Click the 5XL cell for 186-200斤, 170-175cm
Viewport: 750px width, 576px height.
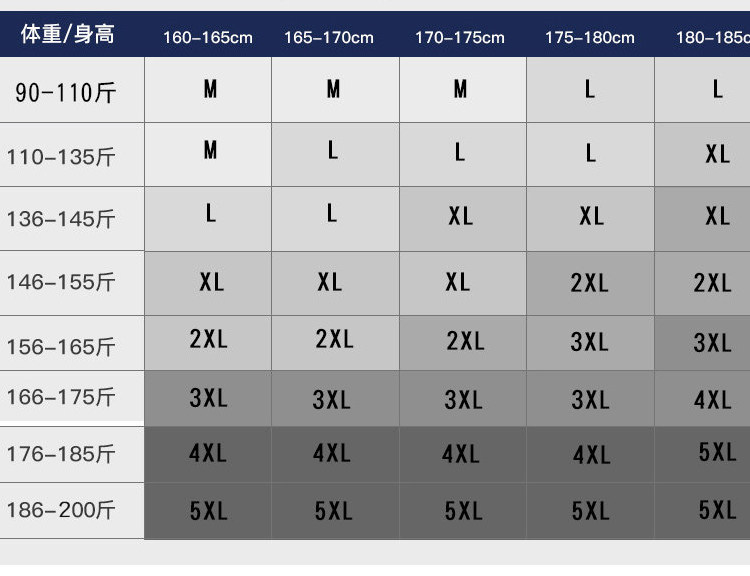click(463, 511)
